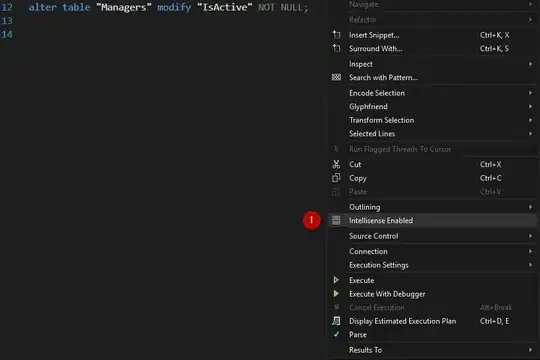Click the "Managers" table name in code

tap(124, 7)
